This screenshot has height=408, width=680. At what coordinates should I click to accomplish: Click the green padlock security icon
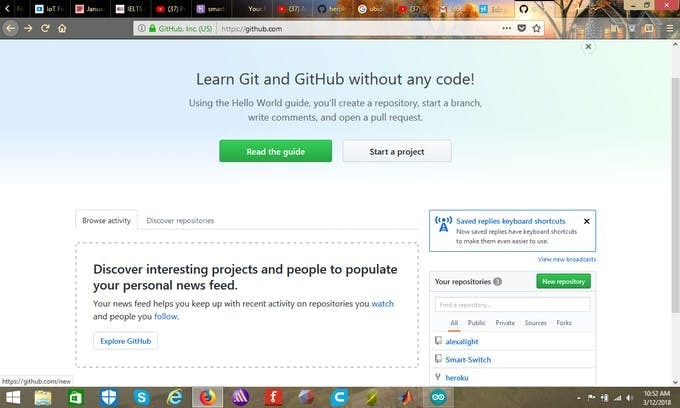[152, 29]
